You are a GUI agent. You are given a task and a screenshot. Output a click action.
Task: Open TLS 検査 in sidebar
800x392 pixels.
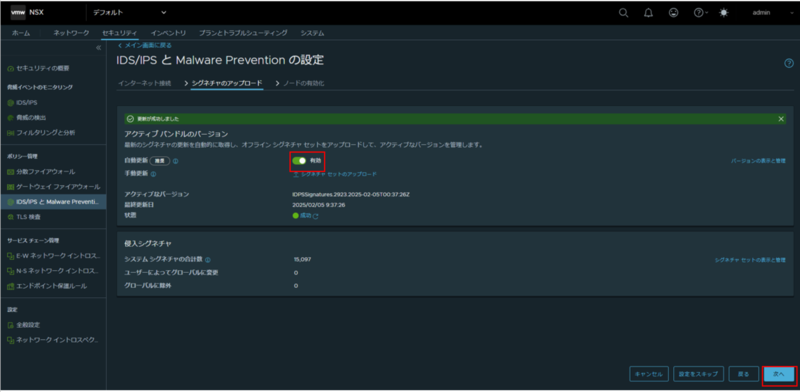pyautogui.click(x=28, y=217)
